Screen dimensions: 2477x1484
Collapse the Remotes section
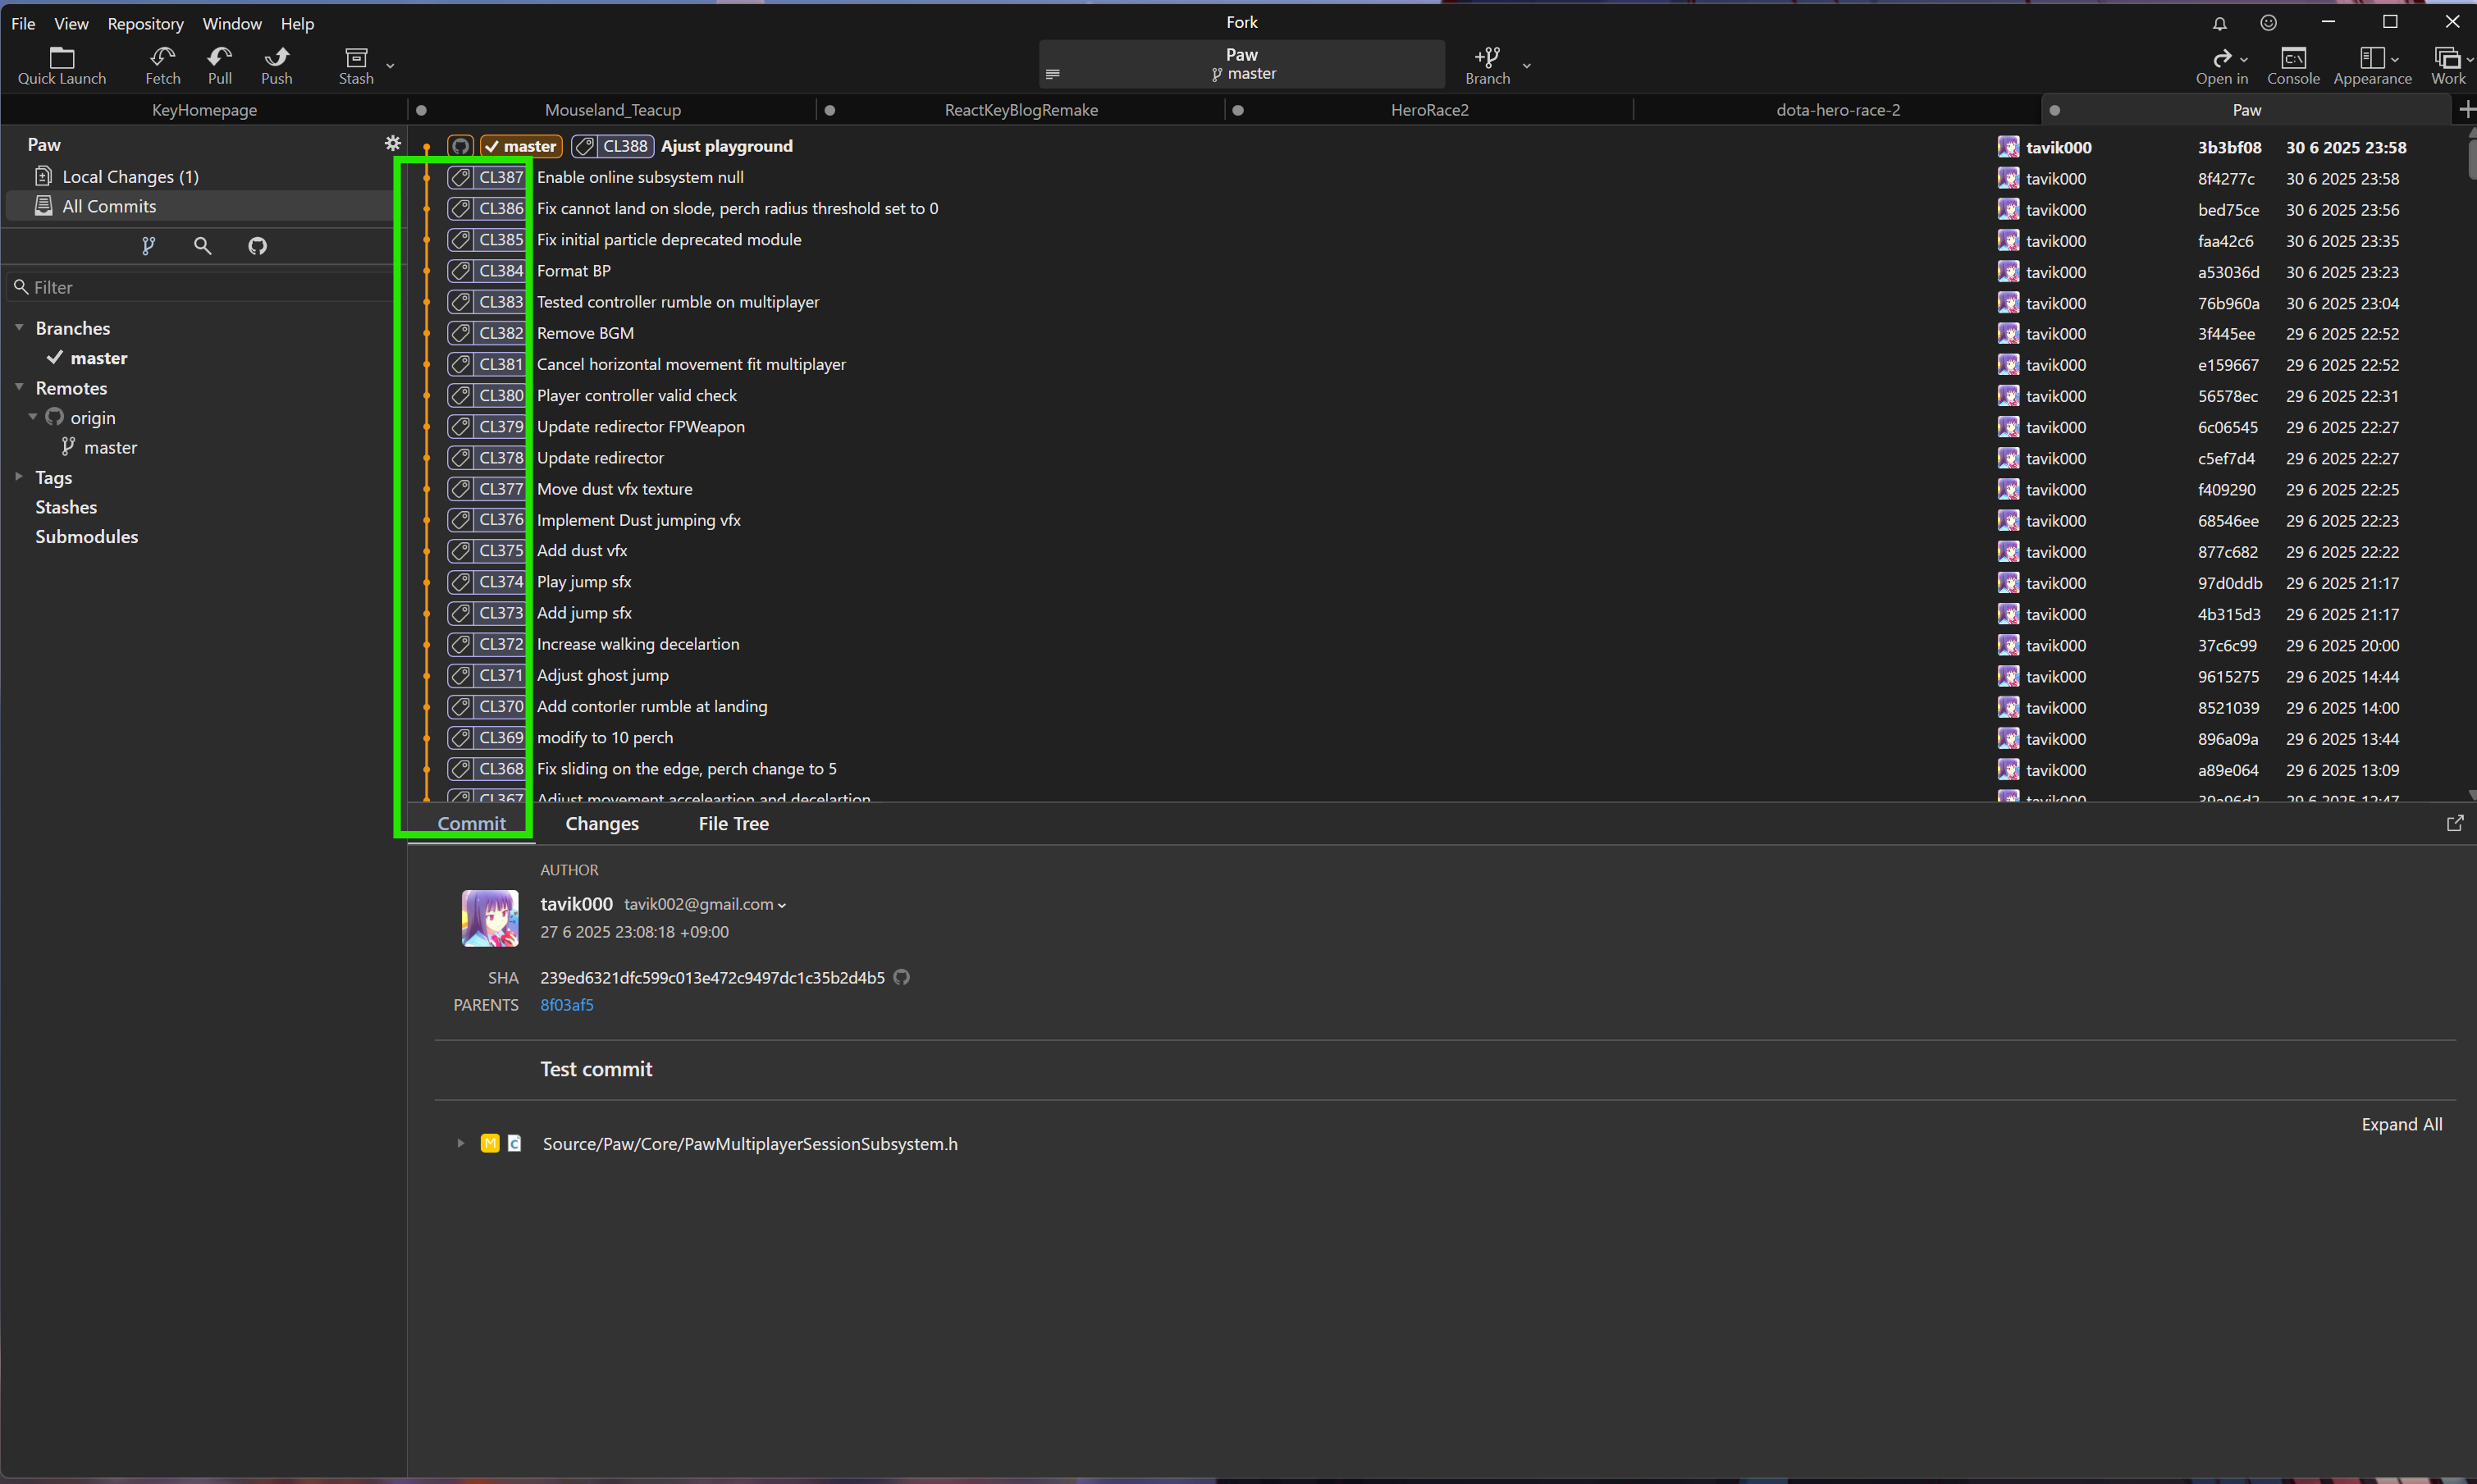pyautogui.click(x=19, y=387)
